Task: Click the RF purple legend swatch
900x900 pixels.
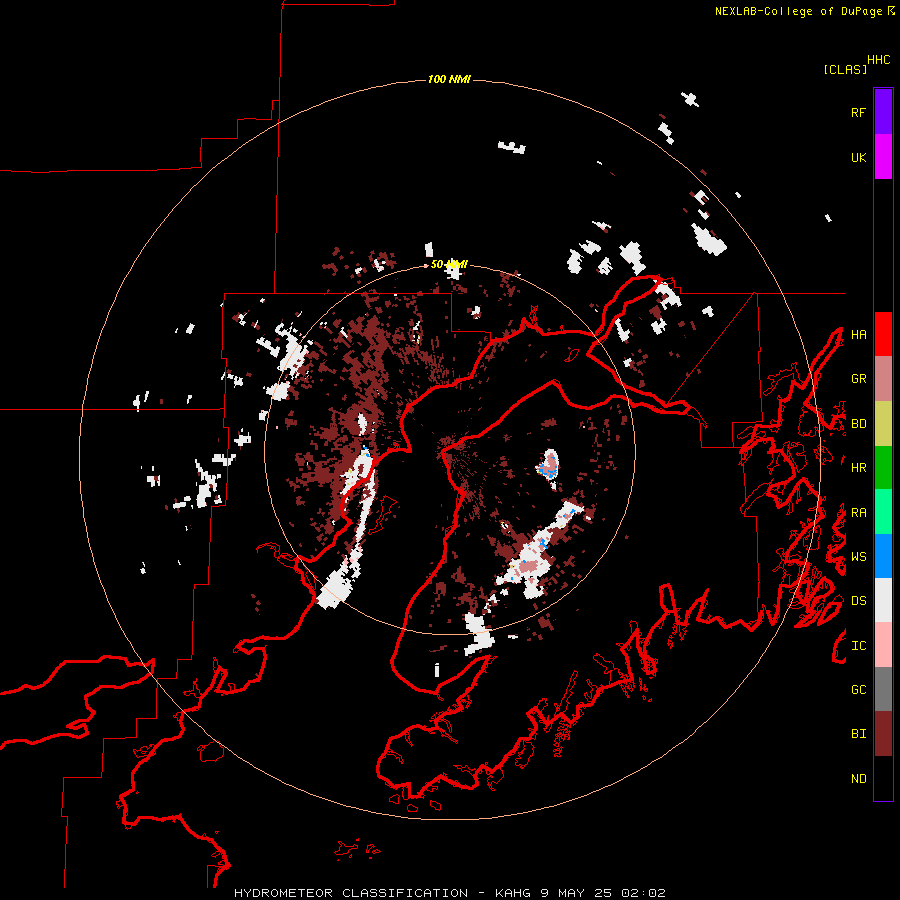Action: (883, 112)
